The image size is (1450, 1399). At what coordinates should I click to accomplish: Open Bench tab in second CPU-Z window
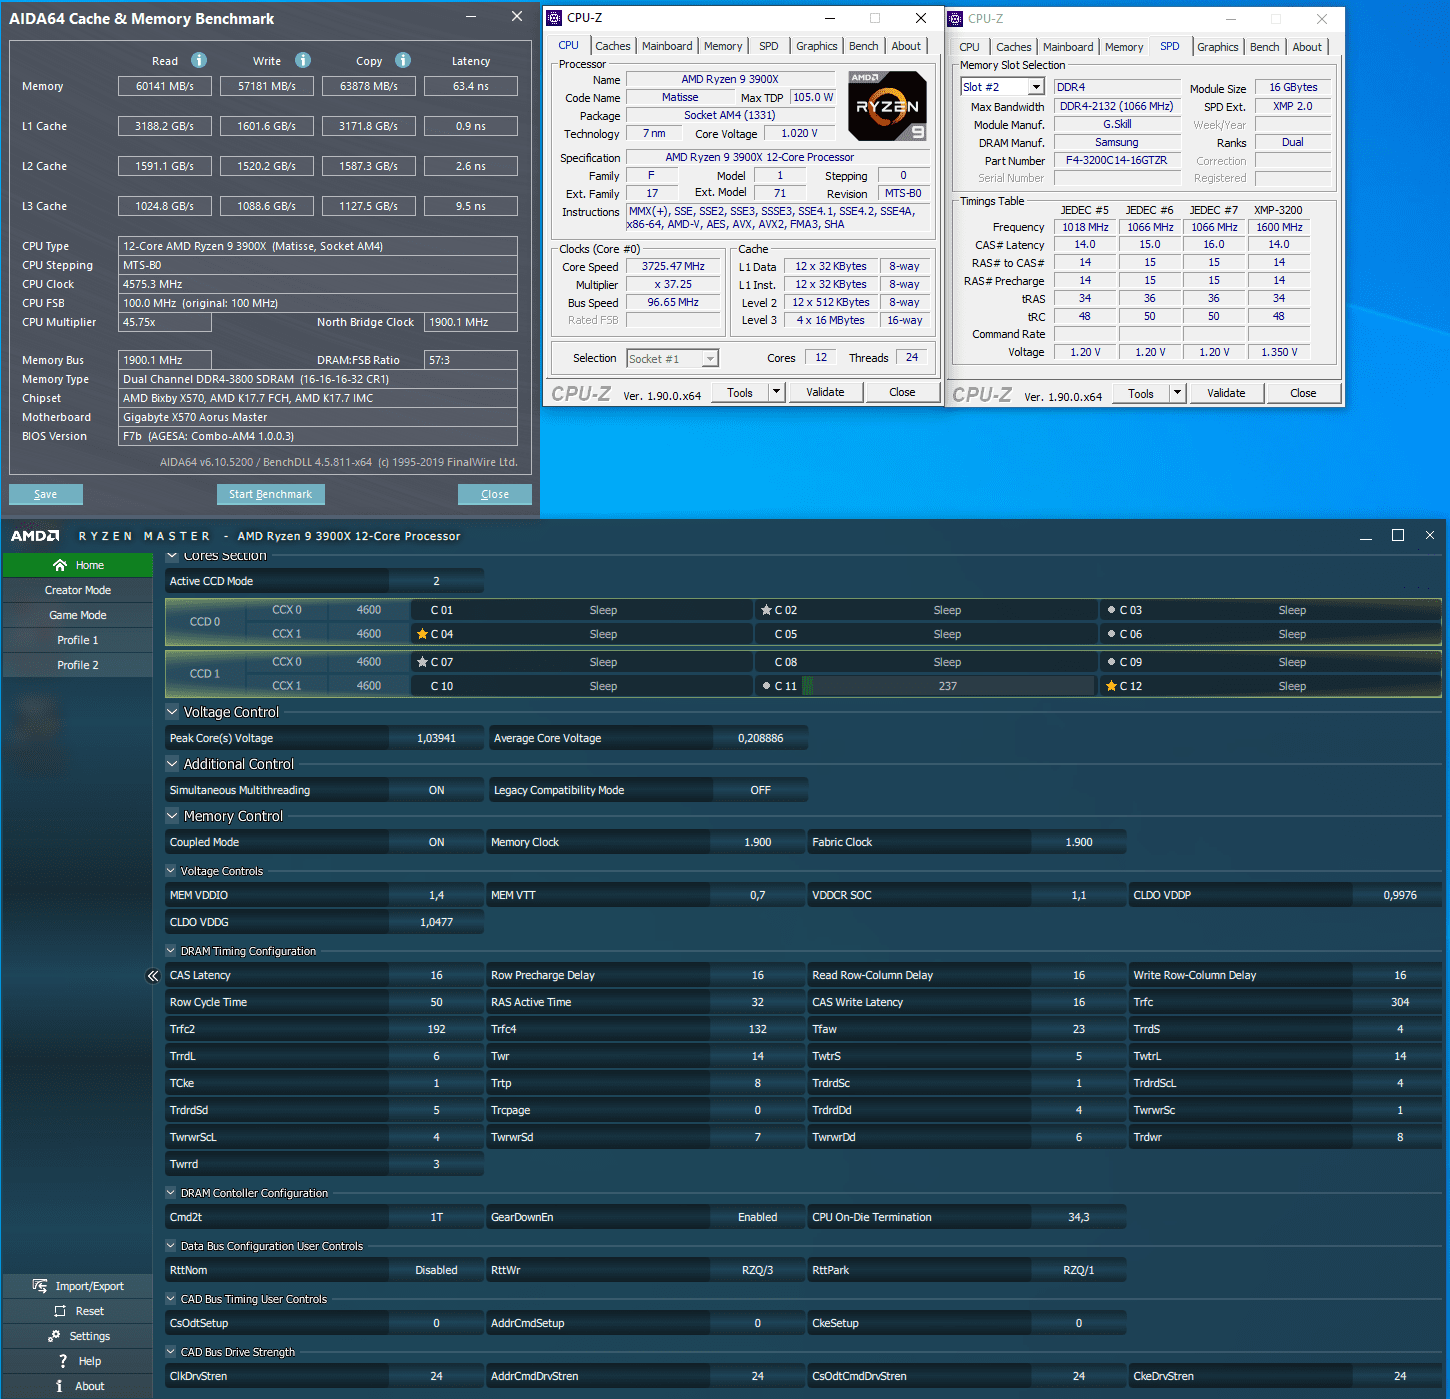point(1265,47)
